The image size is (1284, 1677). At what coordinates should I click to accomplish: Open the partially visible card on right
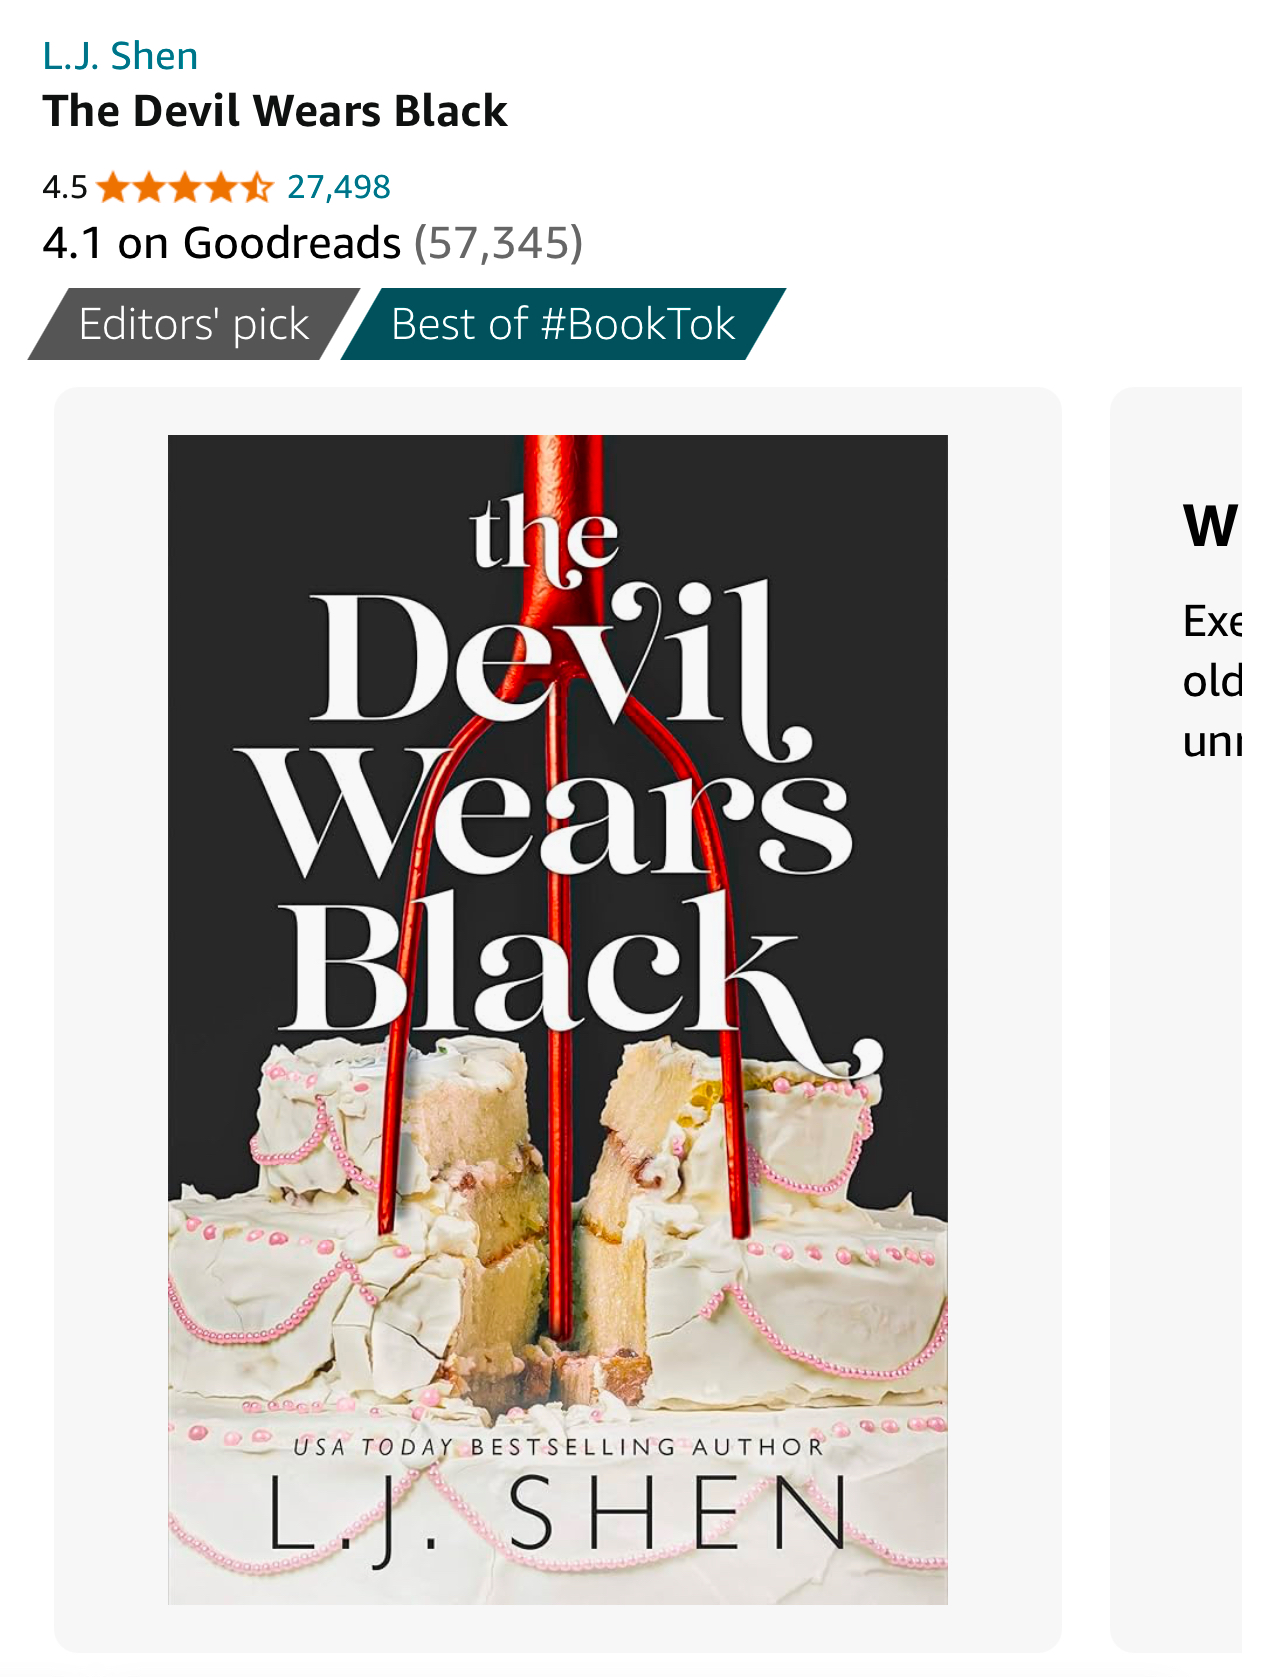pos(1176,1019)
